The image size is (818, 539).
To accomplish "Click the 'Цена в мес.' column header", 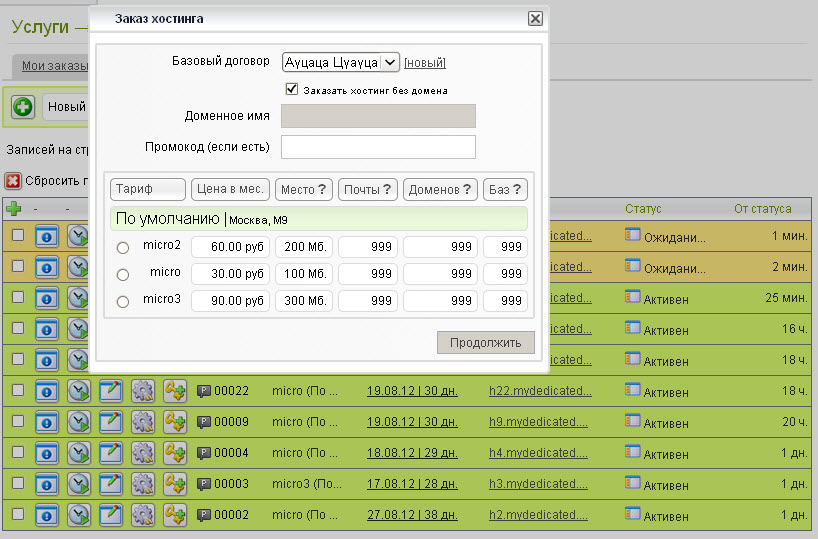I will (230, 190).
